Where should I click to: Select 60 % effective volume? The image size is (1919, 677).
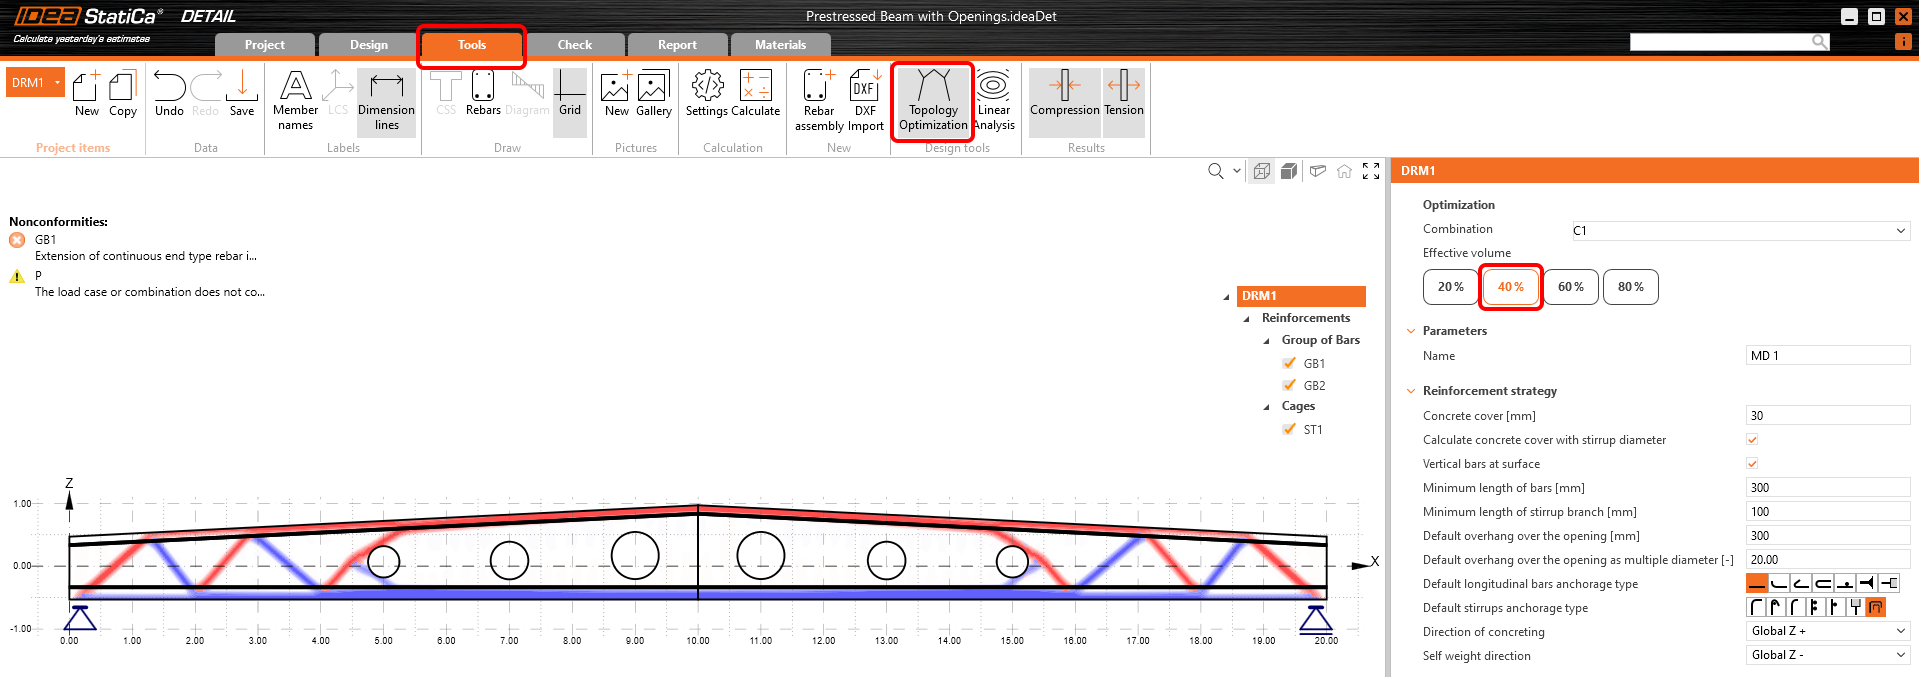[x=1570, y=287]
